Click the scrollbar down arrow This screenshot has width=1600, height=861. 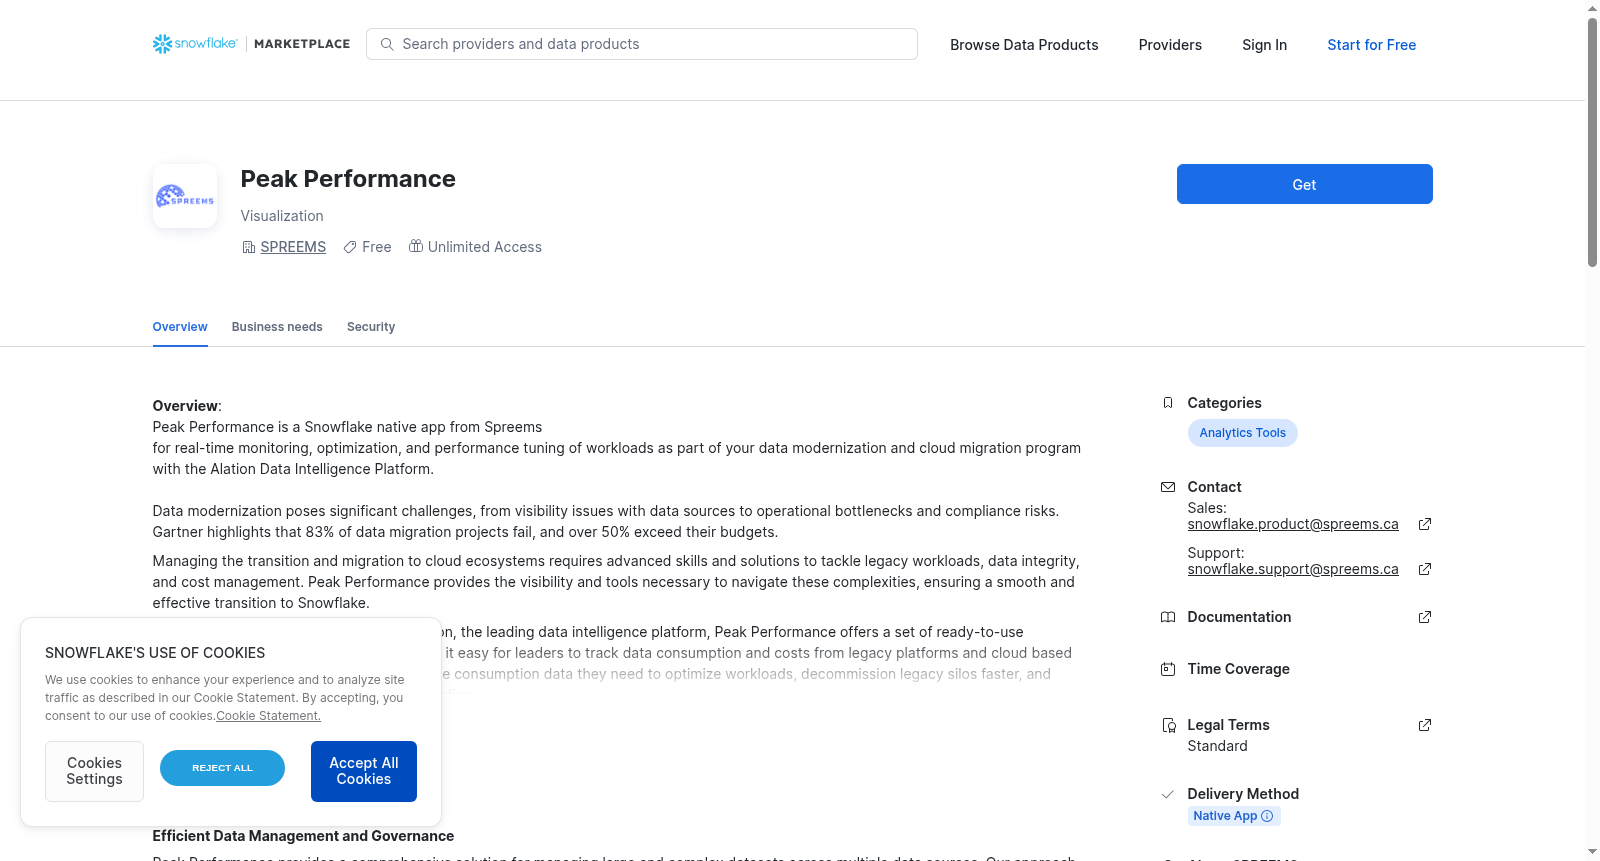[x=1592, y=853]
